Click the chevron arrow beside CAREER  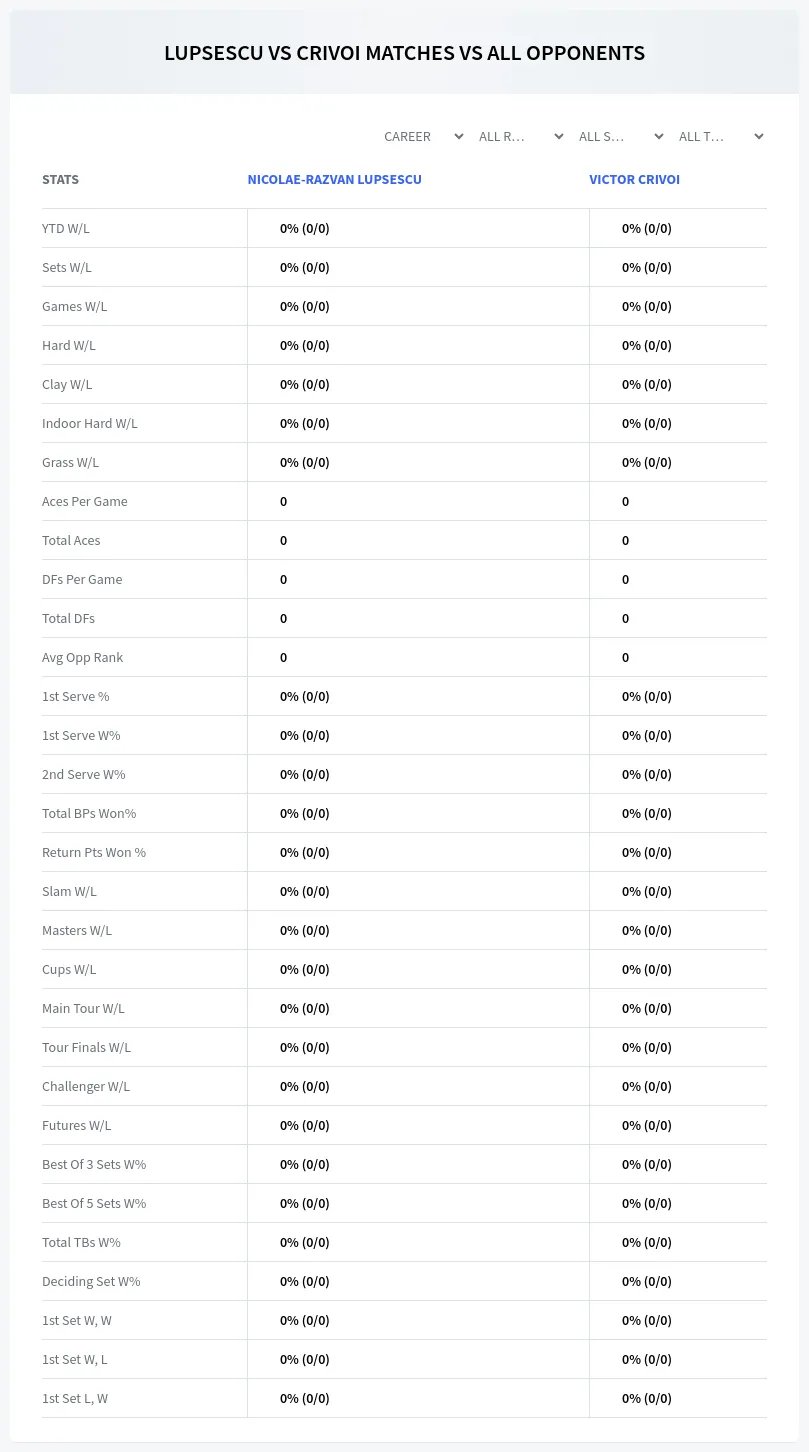459,136
